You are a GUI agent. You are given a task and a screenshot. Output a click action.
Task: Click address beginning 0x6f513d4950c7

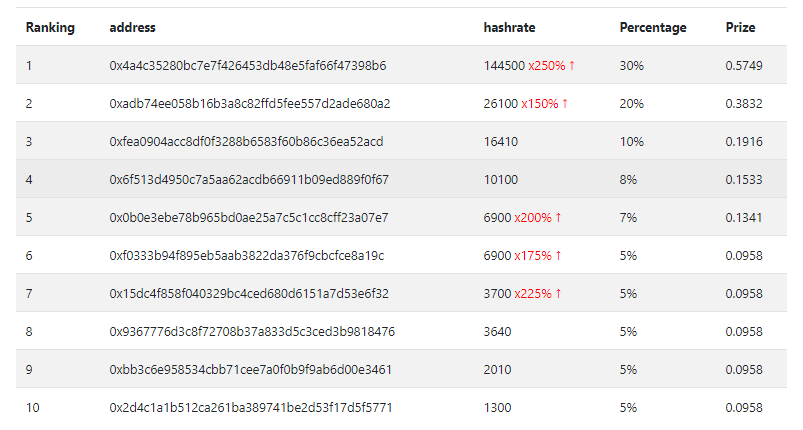pos(249,180)
